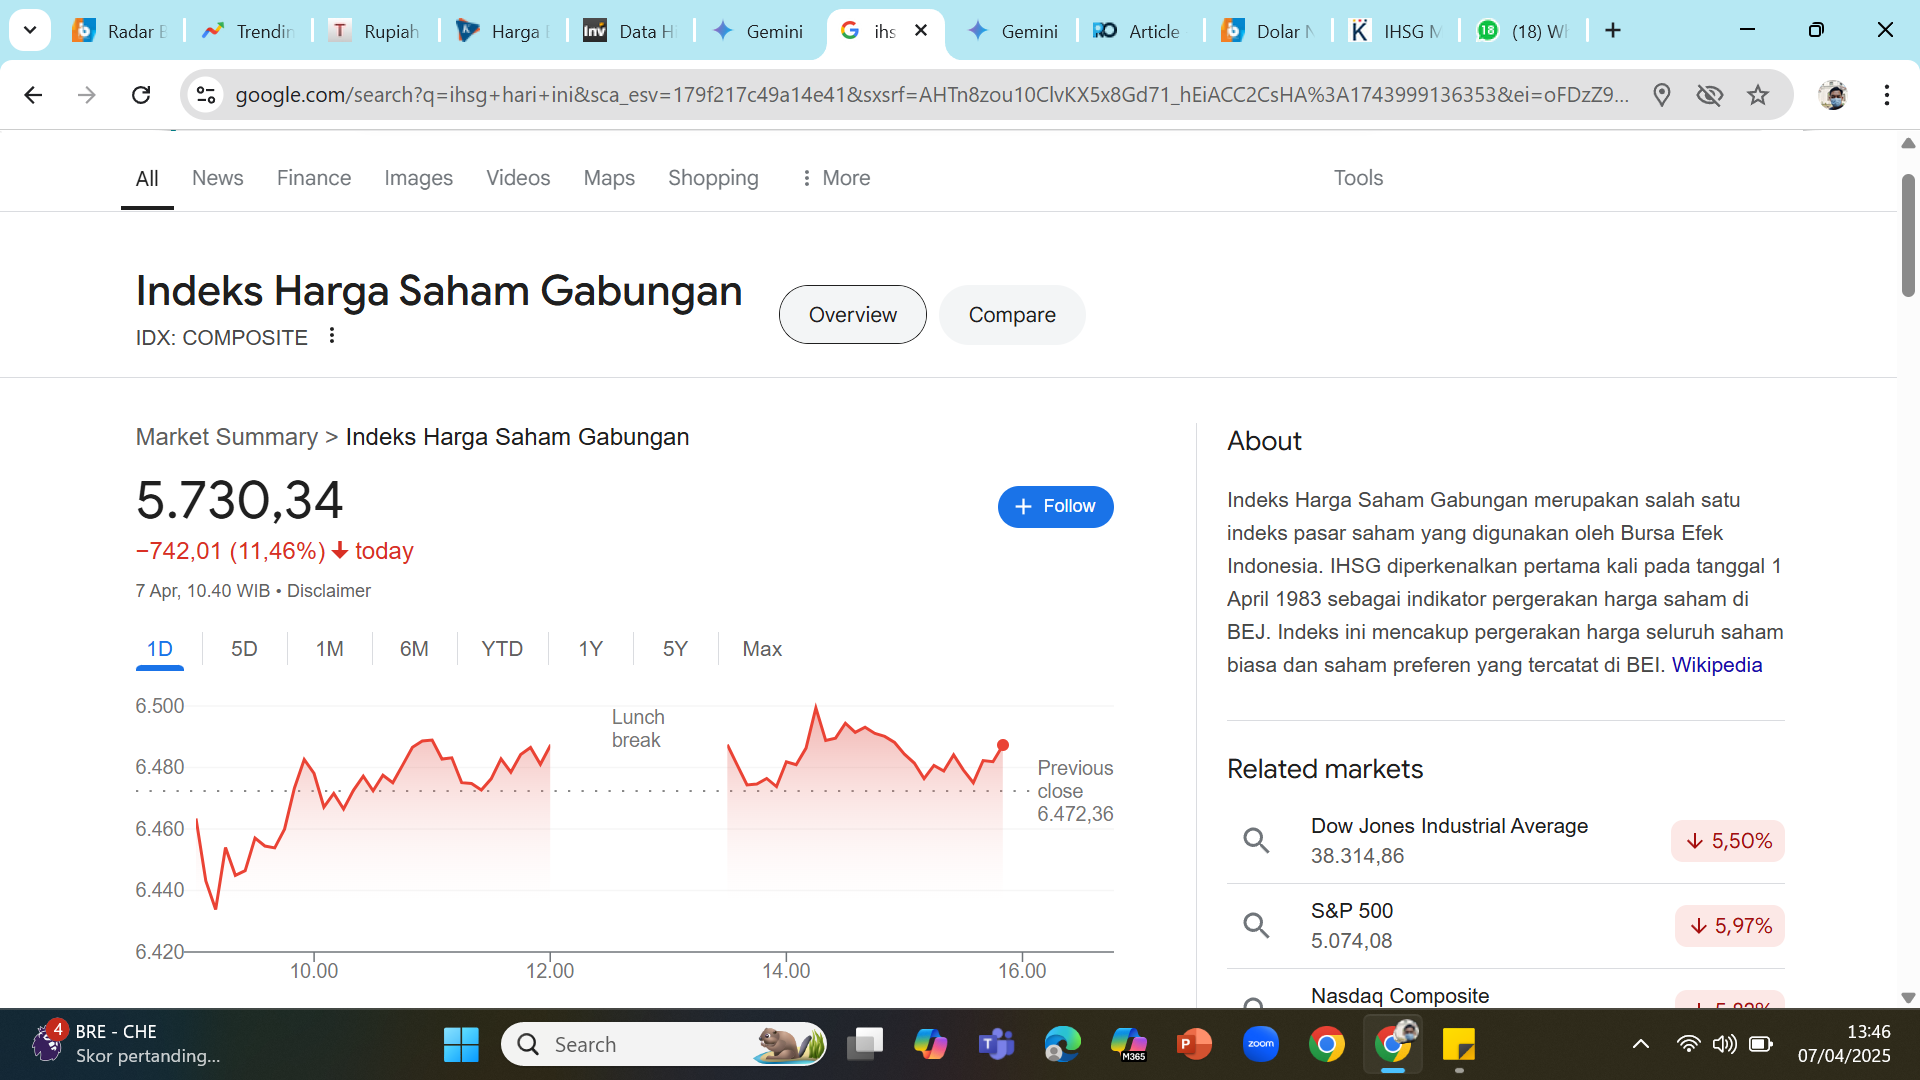Click the Windows Start button

click(460, 1043)
